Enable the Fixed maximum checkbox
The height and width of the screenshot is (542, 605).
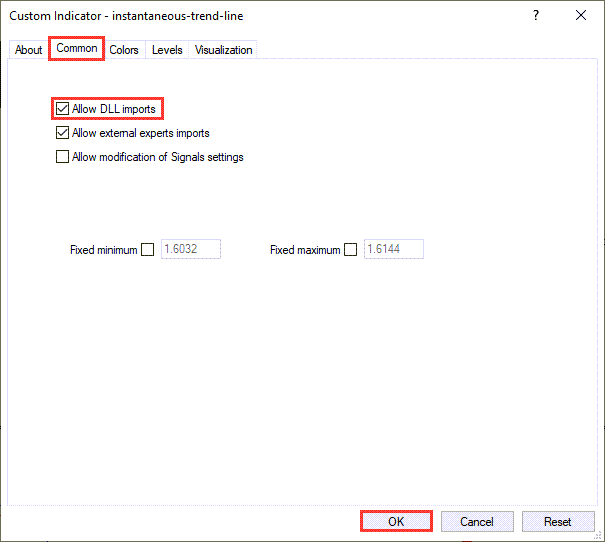click(350, 250)
